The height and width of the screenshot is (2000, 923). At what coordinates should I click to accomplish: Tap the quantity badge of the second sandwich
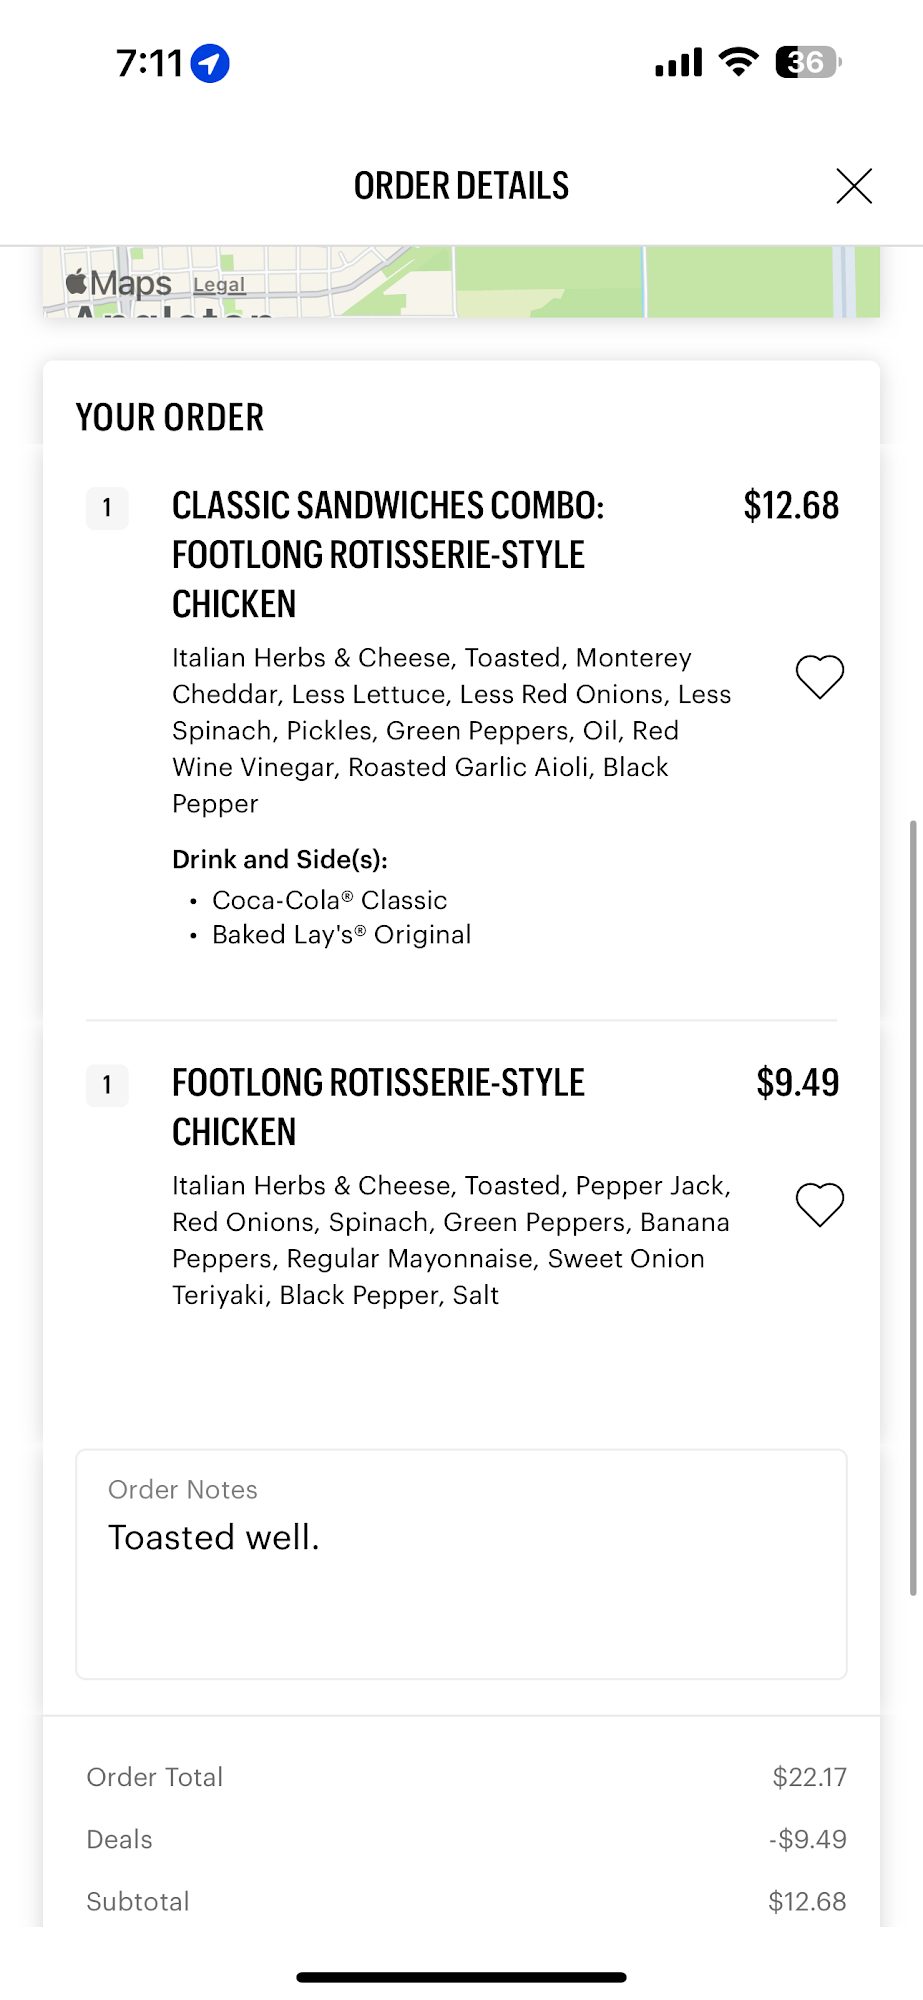coord(107,1085)
